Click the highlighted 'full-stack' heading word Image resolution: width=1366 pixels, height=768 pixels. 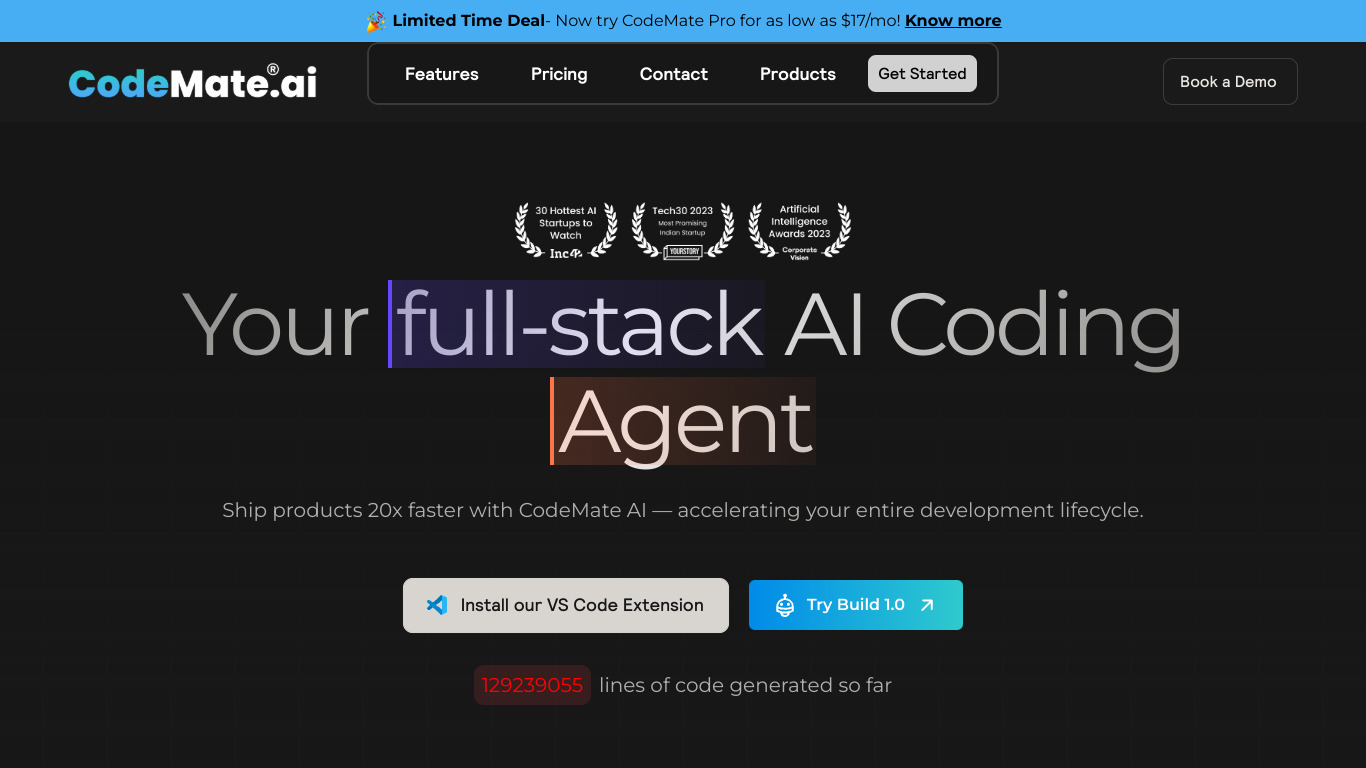coord(578,324)
